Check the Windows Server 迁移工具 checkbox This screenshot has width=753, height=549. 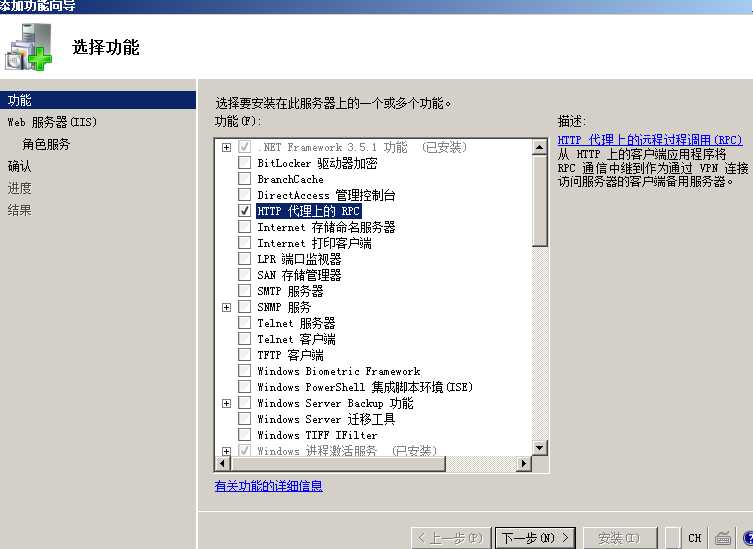(x=244, y=419)
